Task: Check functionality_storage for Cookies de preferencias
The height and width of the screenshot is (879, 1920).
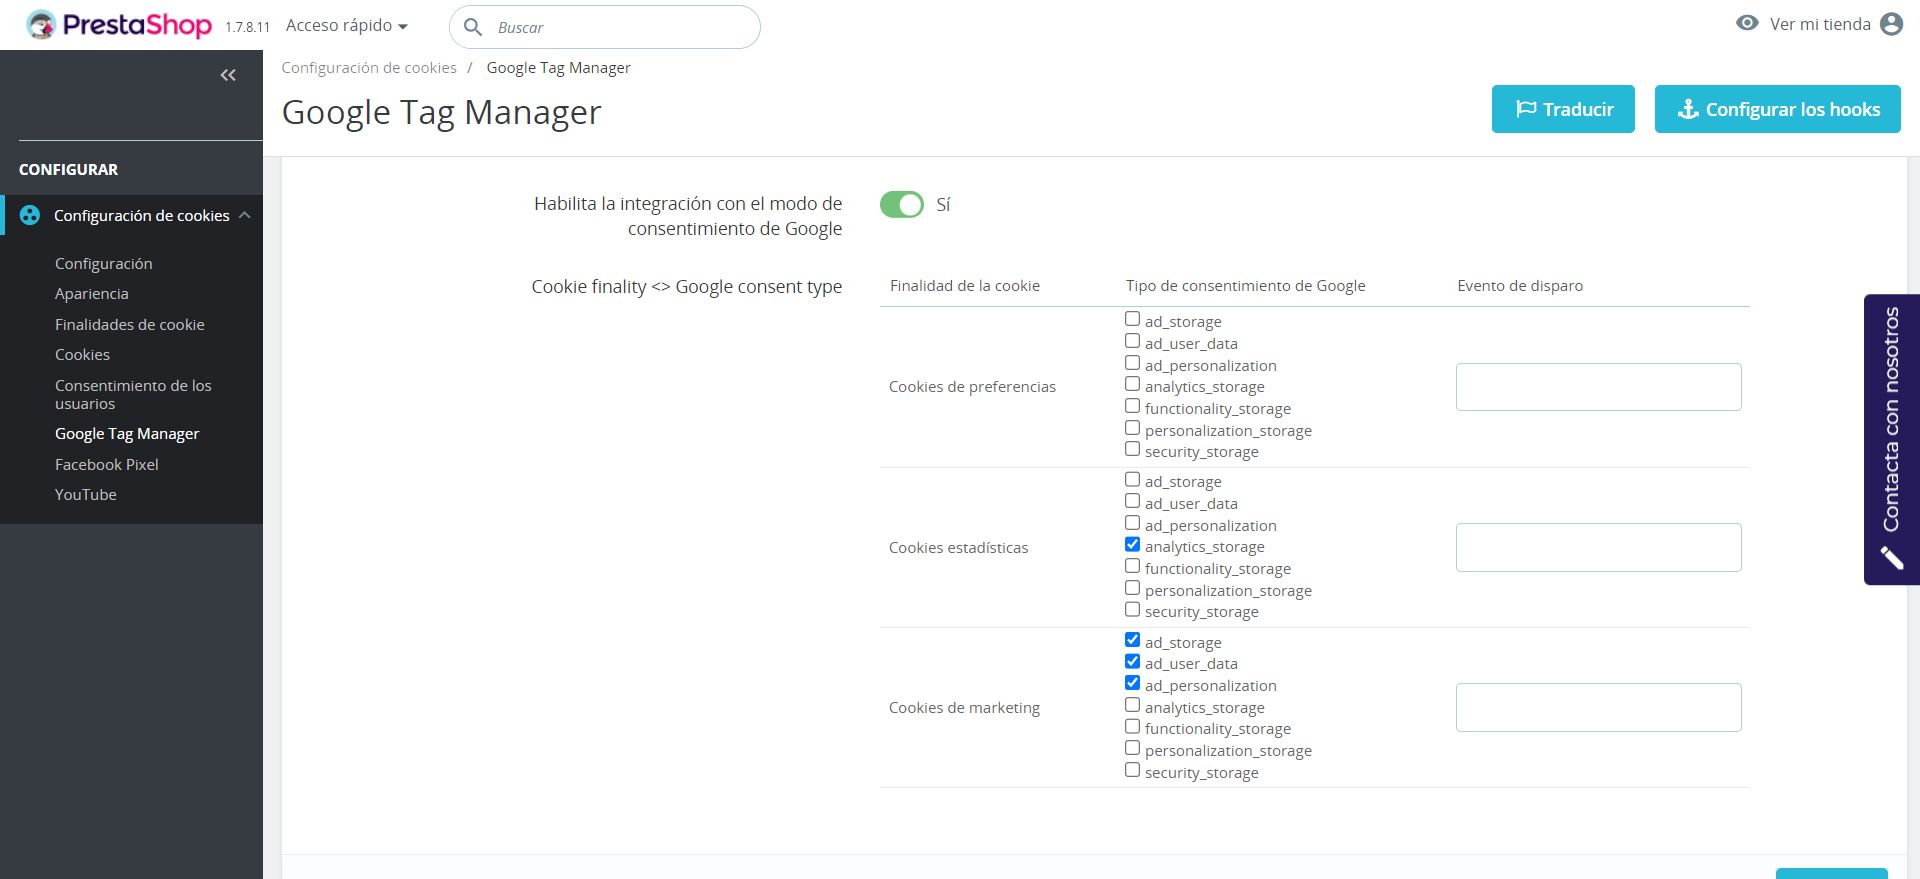Action: pyautogui.click(x=1132, y=406)
